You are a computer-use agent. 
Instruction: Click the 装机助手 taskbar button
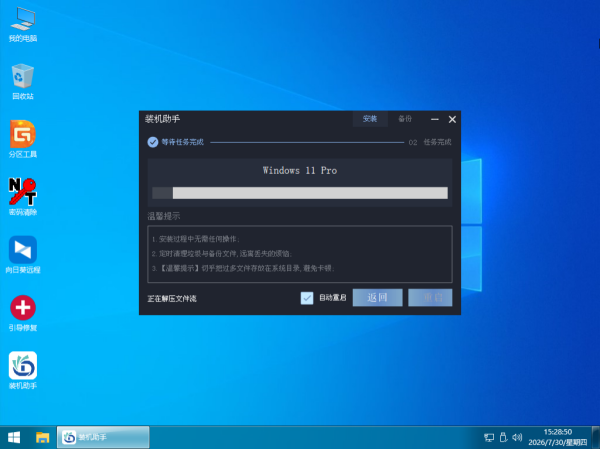click(103, 437)
